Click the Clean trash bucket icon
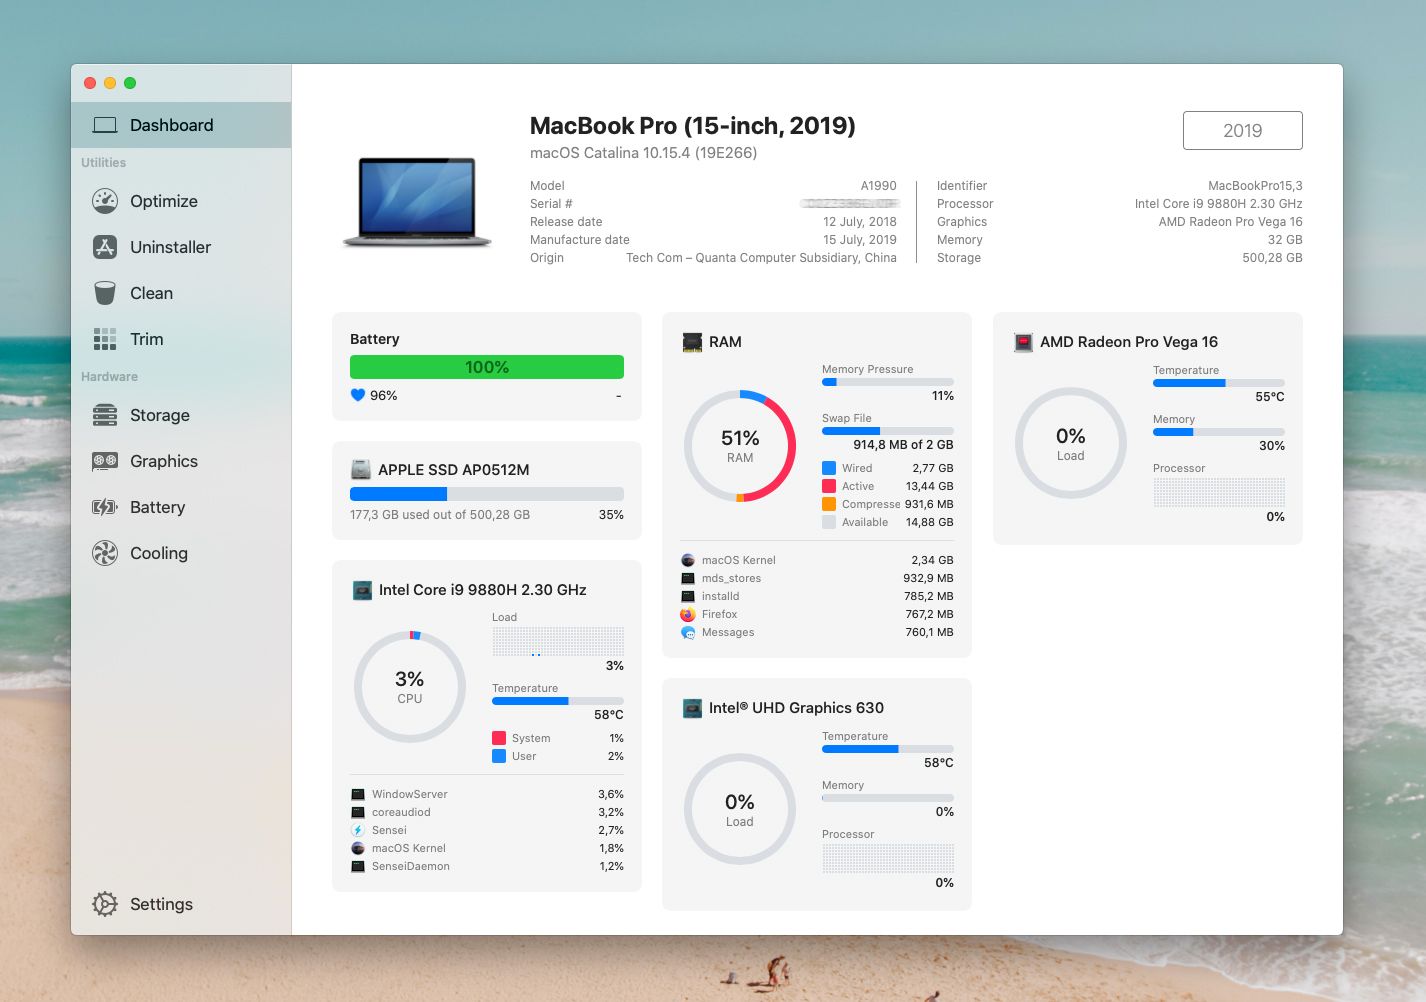Screen dimensions: 1426x1002 105,293
